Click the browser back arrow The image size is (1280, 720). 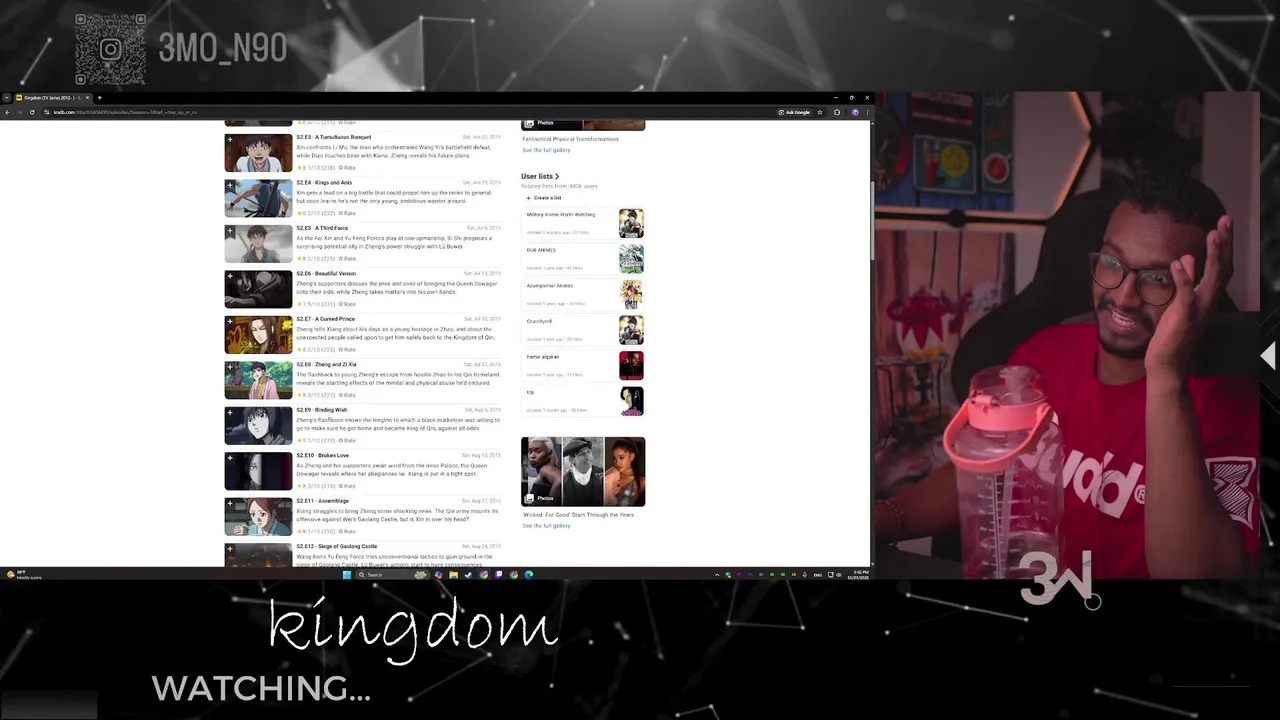pos(7,112)
